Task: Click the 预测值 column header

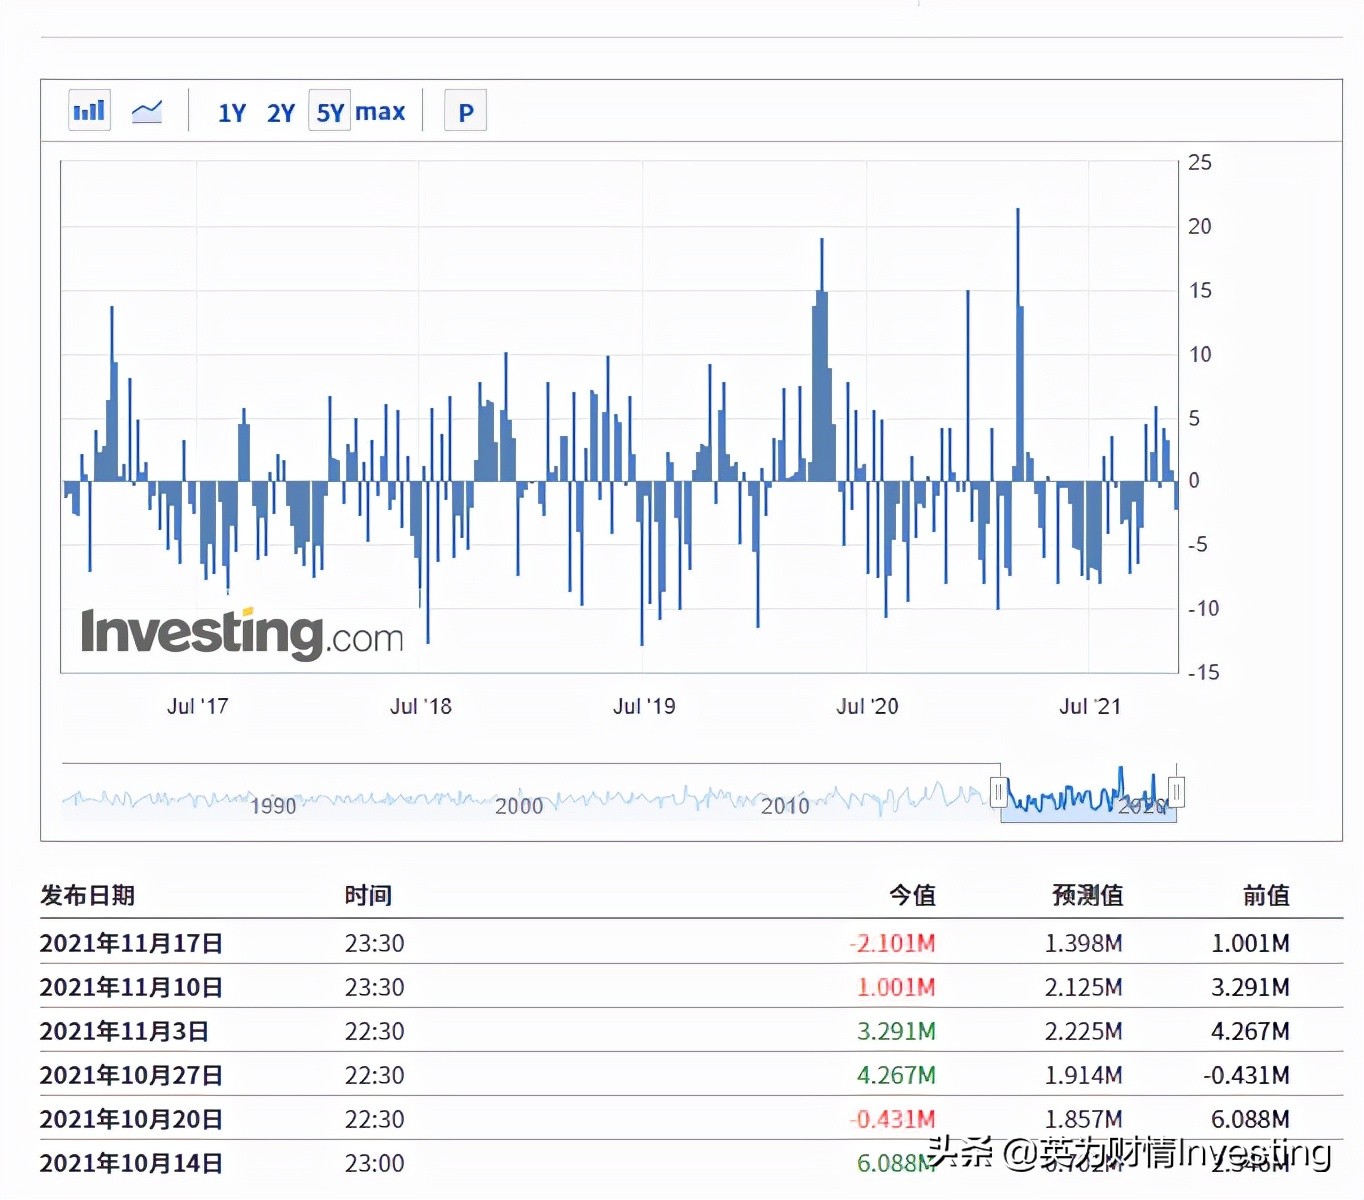Action: pos(1087,895)
